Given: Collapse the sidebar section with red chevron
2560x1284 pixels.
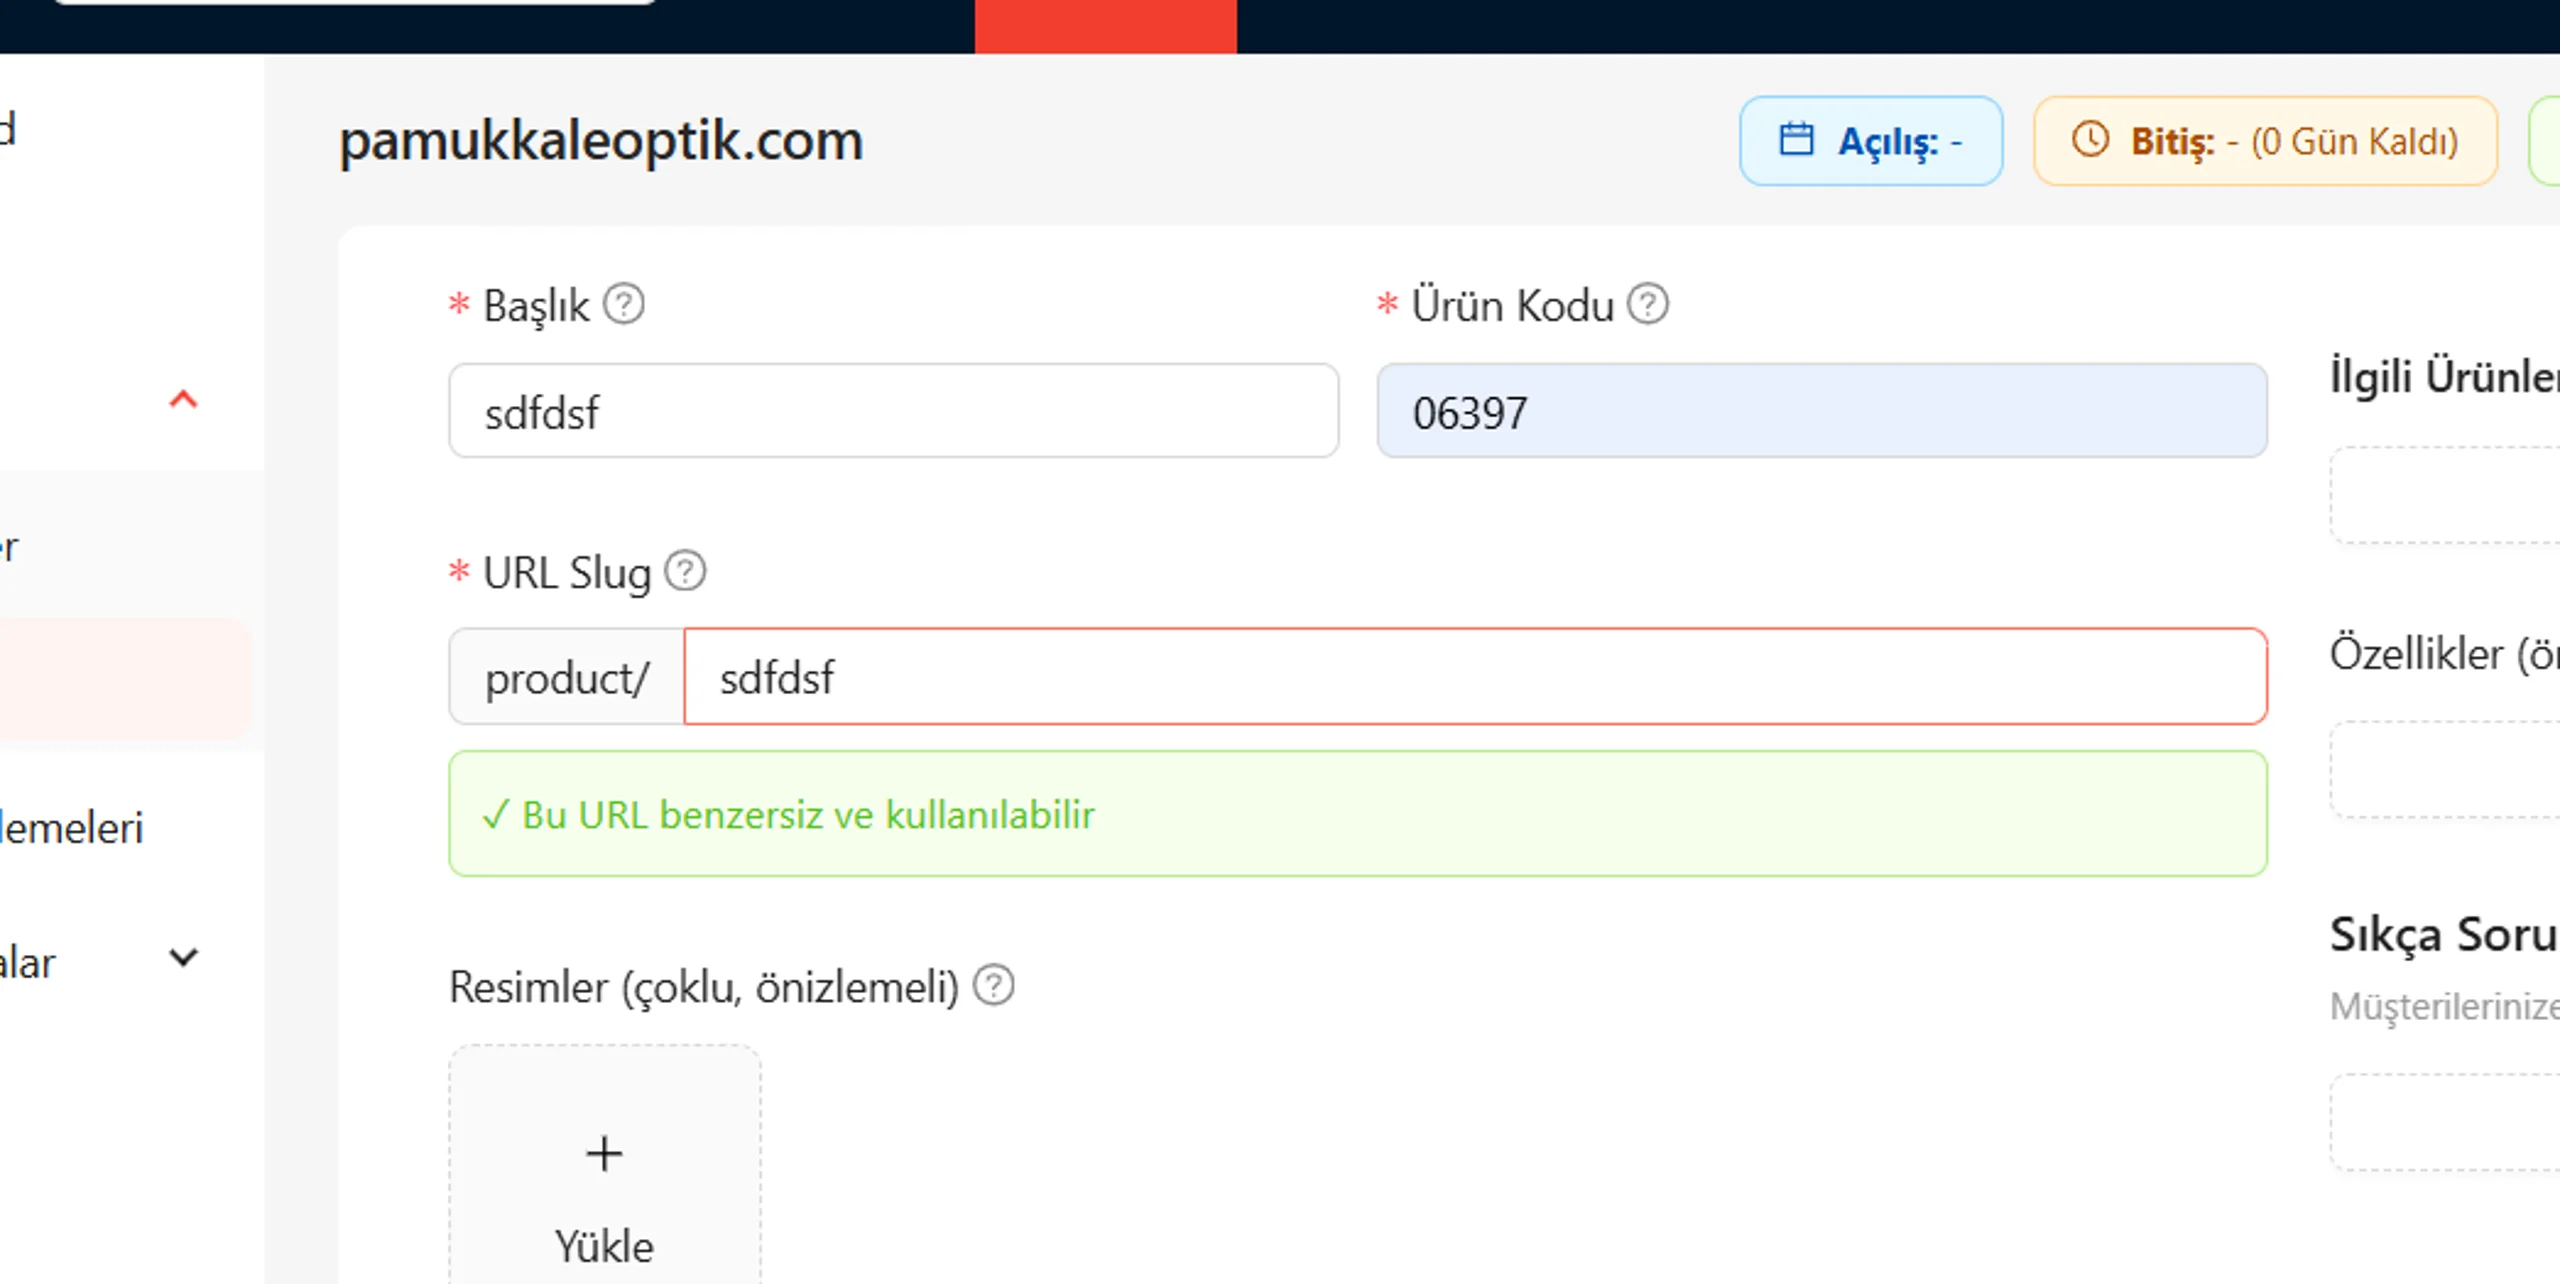Looking at the screenshot, I should (x=183, y=400).
